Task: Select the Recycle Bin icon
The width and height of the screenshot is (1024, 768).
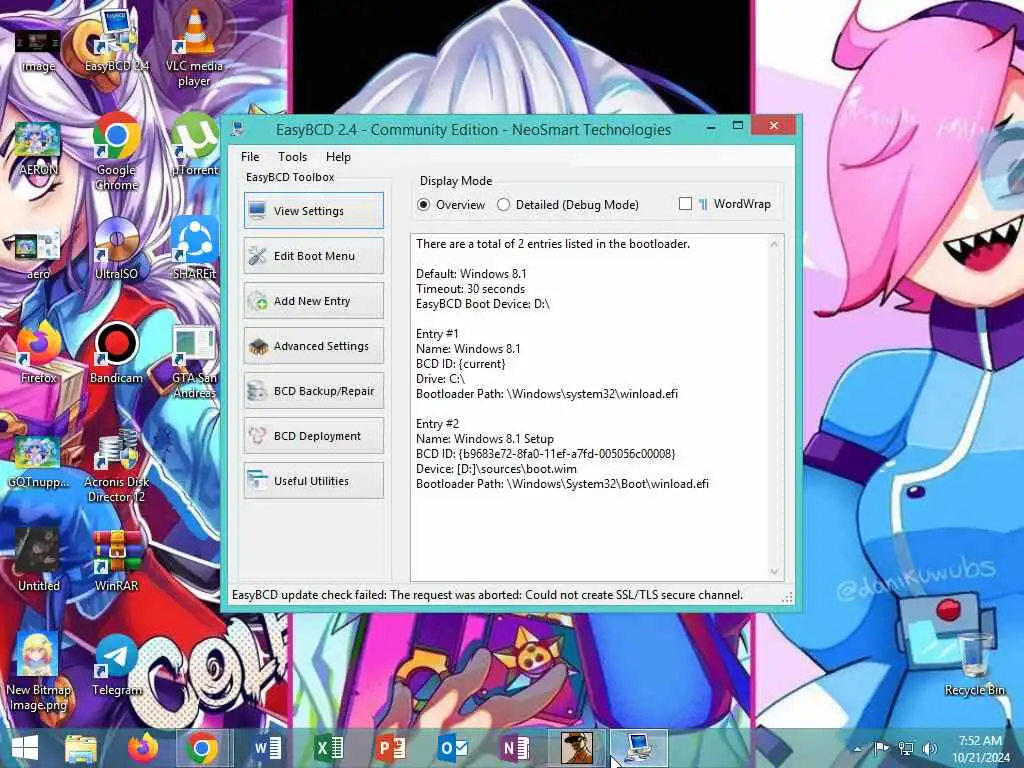Action: click(x=974, y=665)
